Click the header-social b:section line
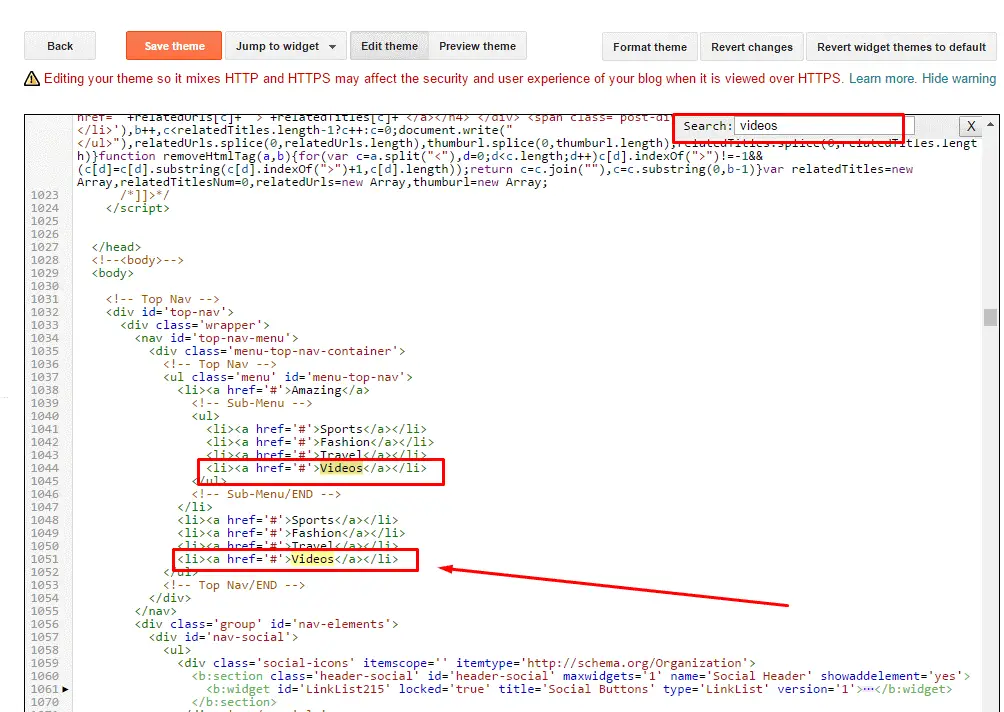 581,676
